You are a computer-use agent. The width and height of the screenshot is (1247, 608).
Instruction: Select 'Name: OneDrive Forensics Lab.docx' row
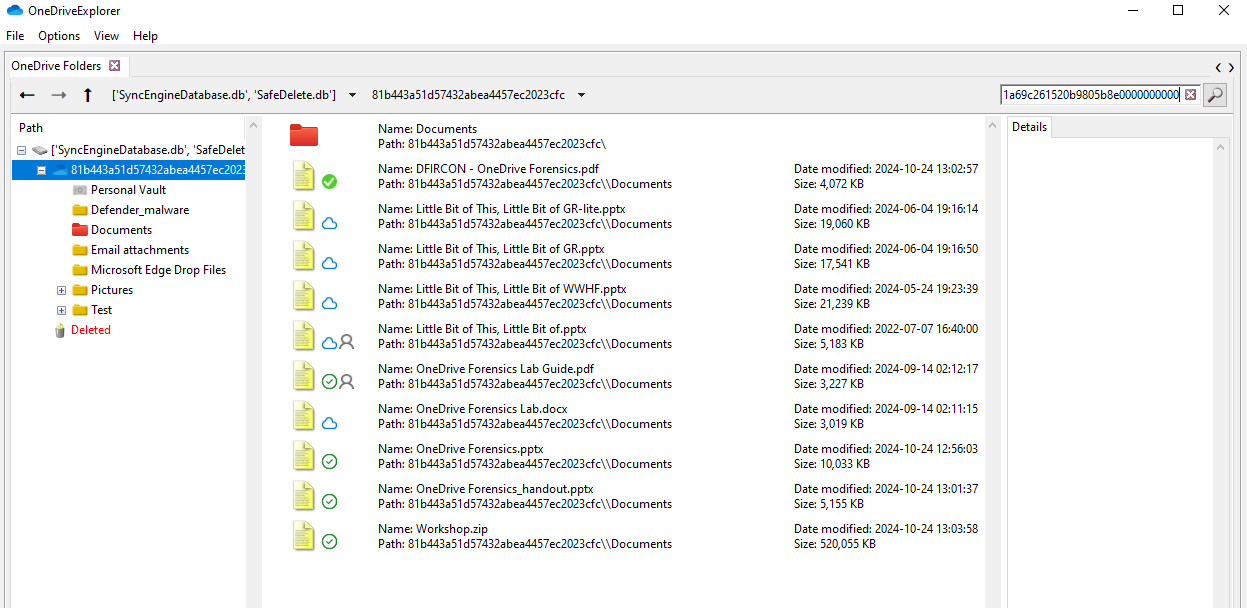tap(473, 409)
